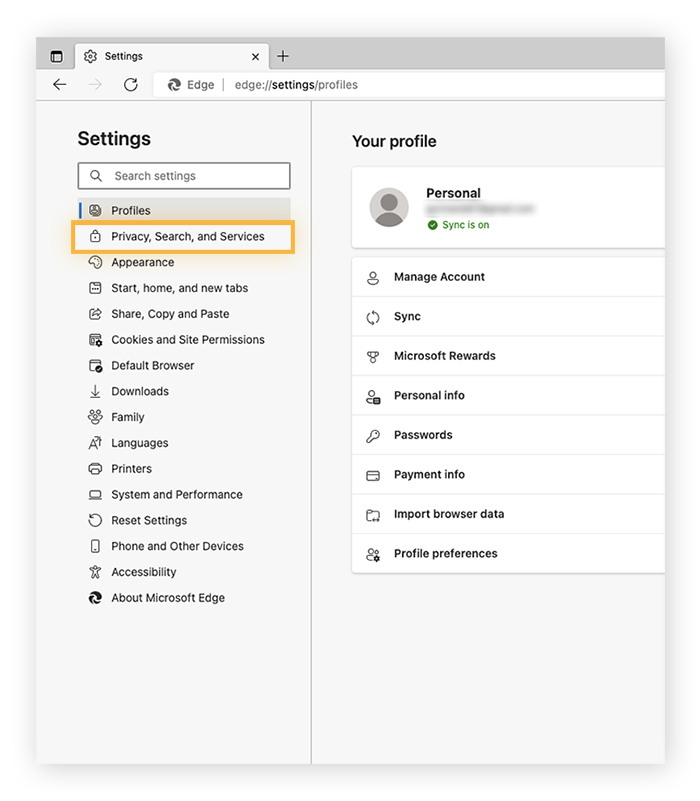This screenshot has height=801, width=700.
Task: Open the Passwords section
Action: (x=424, y=435)
